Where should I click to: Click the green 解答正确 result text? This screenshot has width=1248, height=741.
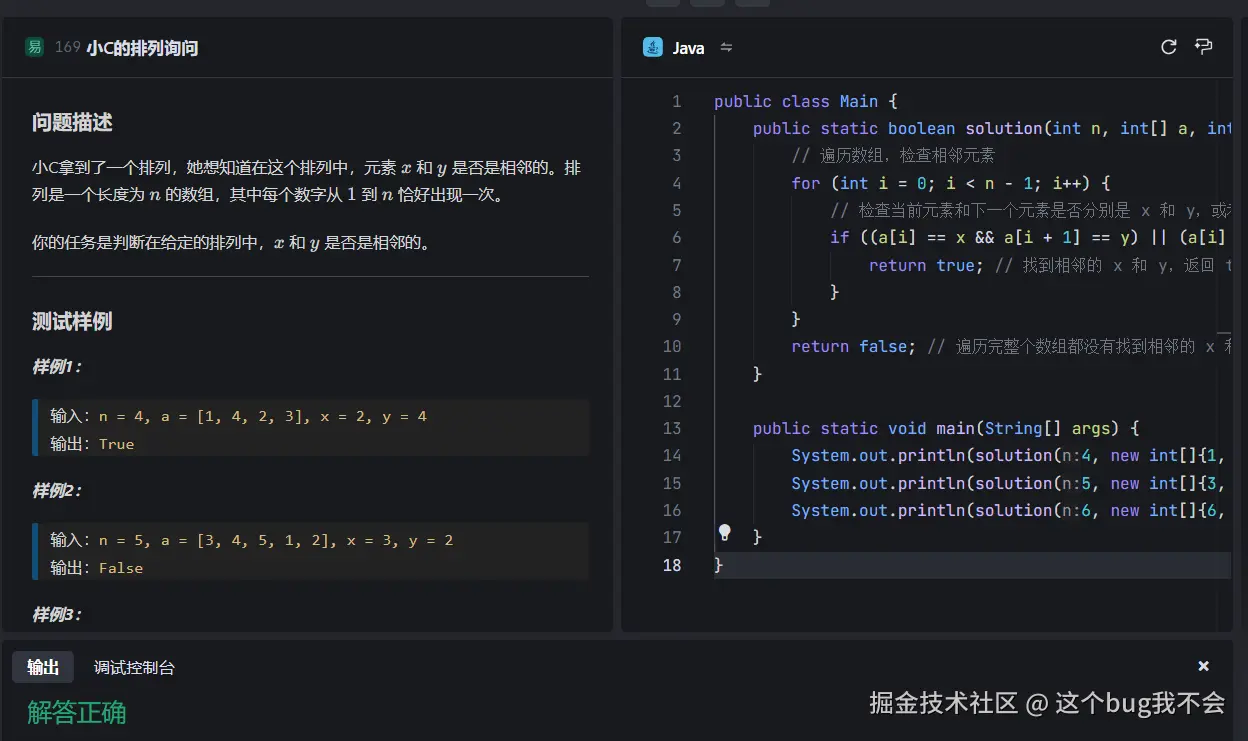(76, 713)
